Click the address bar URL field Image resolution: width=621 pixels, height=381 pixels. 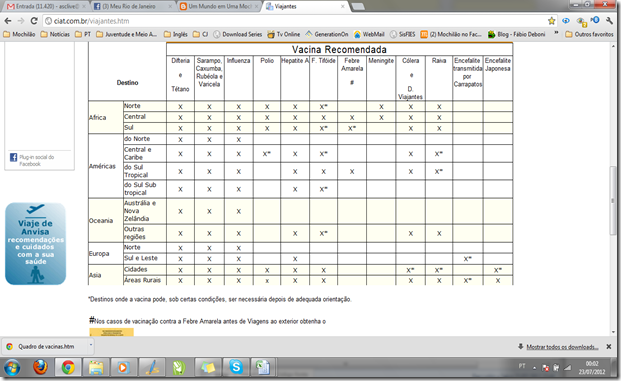point(294,21)
